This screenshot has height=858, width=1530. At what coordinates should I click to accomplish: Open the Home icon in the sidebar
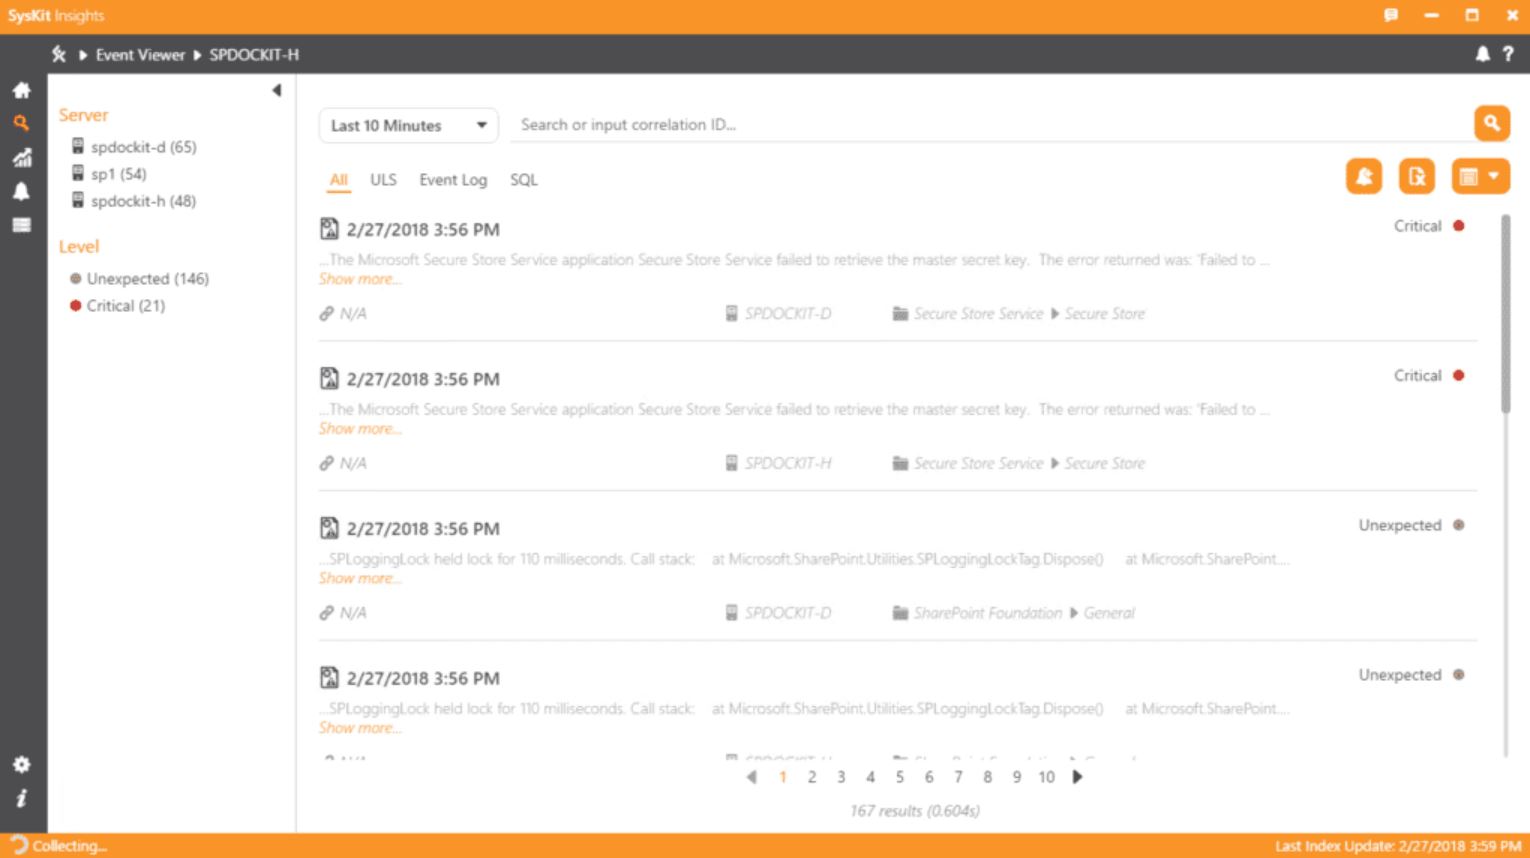[x=21, y=90]
